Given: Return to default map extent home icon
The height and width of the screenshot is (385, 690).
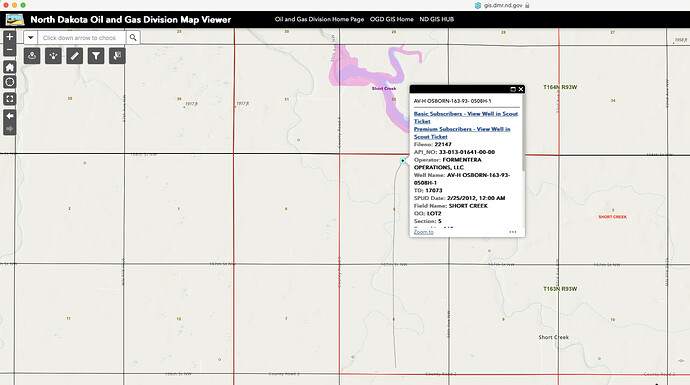Looking at the screenshot, I should [x=10, y=67].
